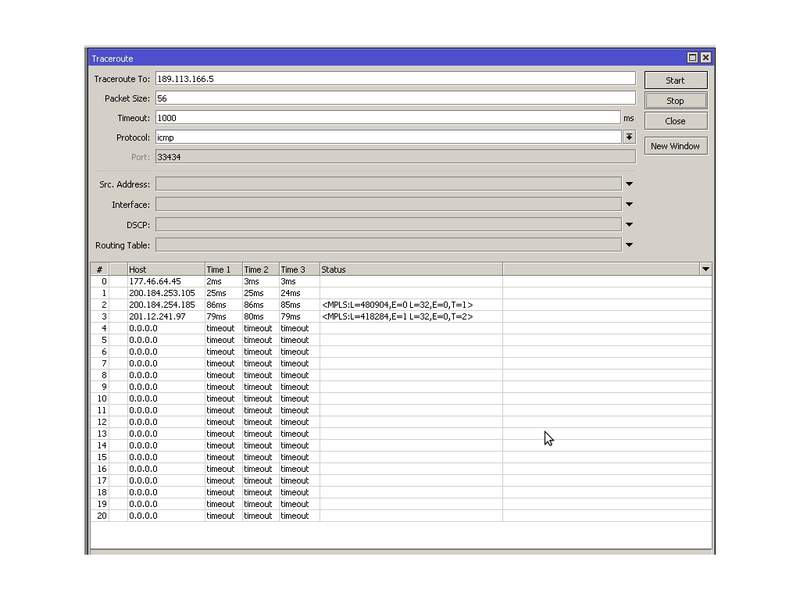Click the DSCP empty field
Viewport: 800px width, 600px height.
click(388, 224)
